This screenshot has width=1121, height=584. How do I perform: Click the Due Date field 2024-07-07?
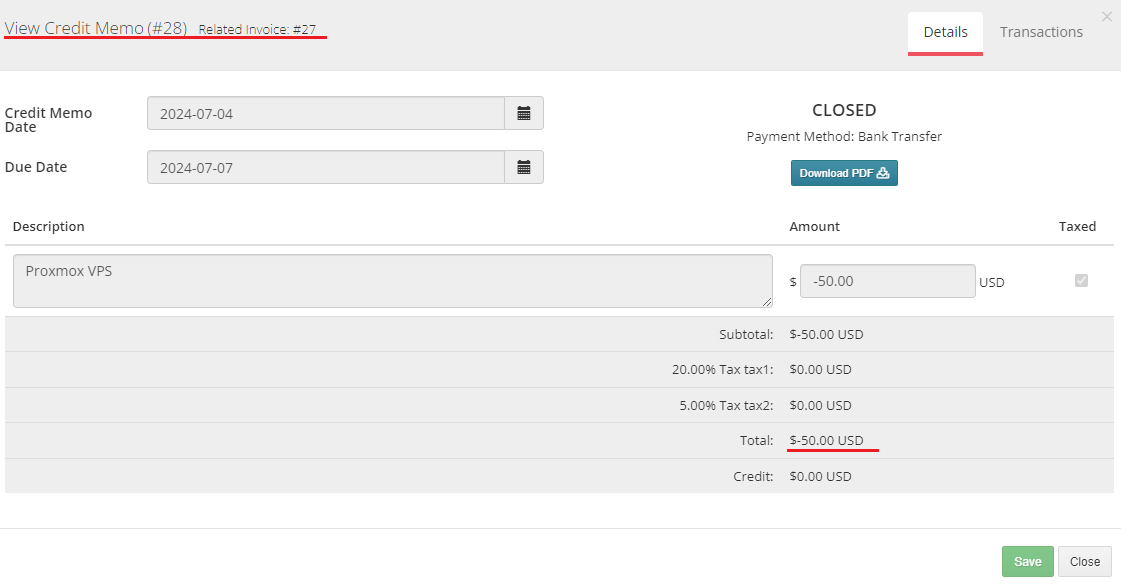click(325, 167)
